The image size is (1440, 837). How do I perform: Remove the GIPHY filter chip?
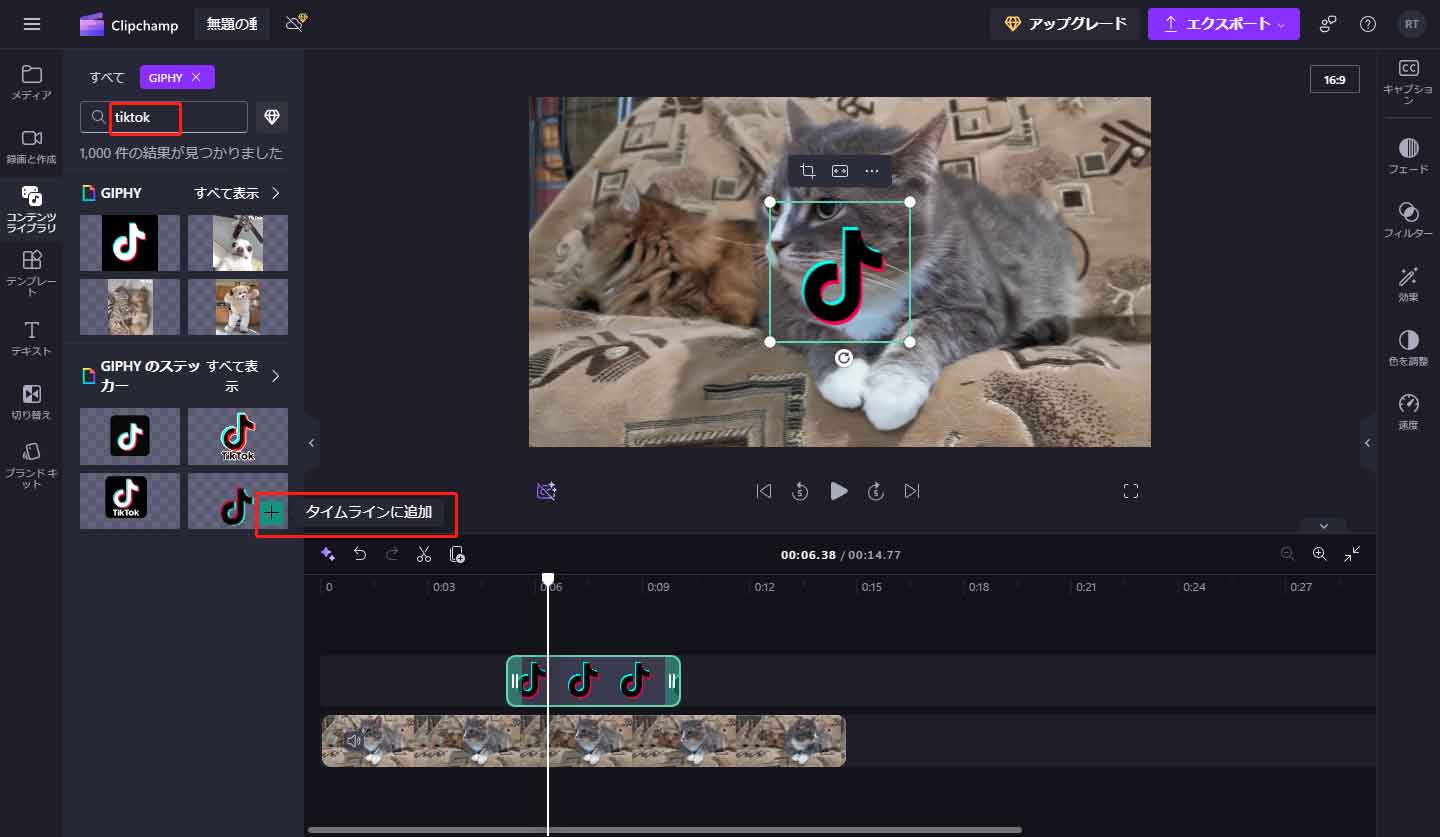coord(196,77)
